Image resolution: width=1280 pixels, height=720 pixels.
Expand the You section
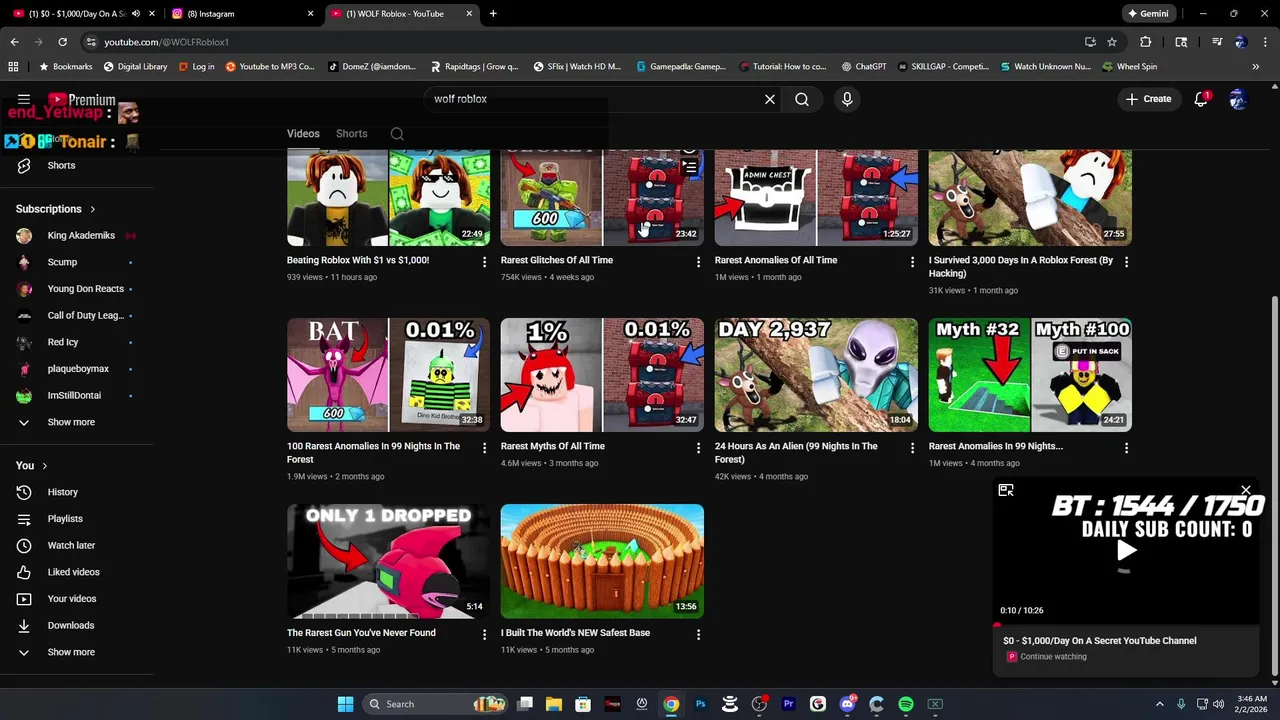(32, 465)
